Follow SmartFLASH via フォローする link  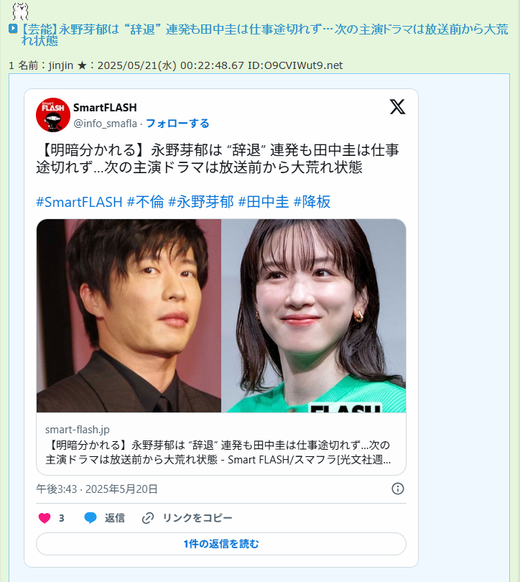(x=177, y=123)
